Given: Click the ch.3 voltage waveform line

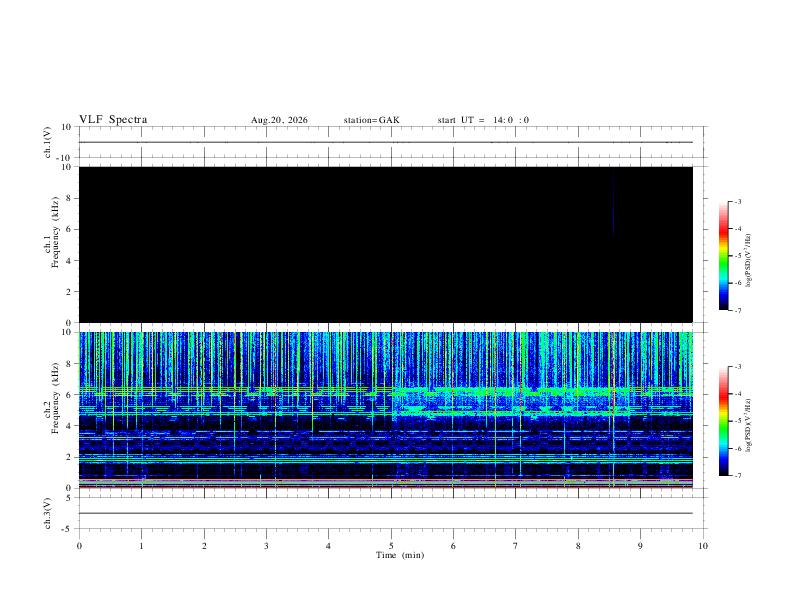Looking at the screenshot, I should [x=386, y=513].
